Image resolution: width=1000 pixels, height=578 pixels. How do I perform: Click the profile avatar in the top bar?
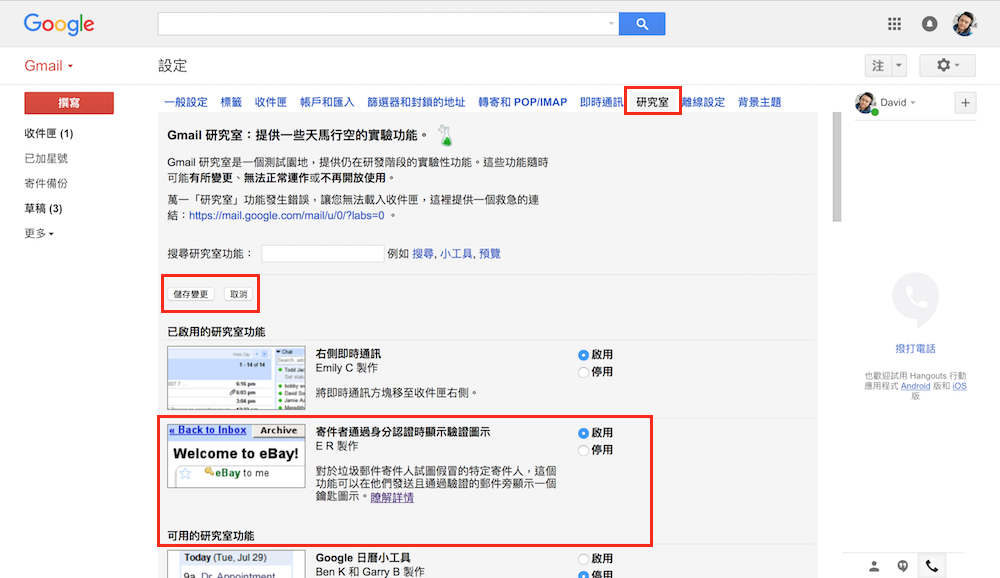964,24
